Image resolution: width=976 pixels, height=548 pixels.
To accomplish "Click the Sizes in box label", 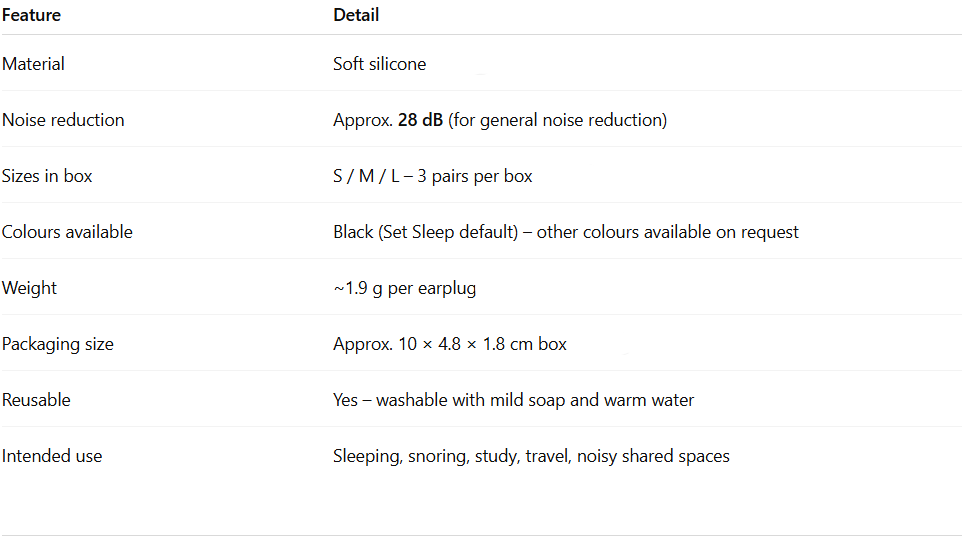I will click(47, 176).
